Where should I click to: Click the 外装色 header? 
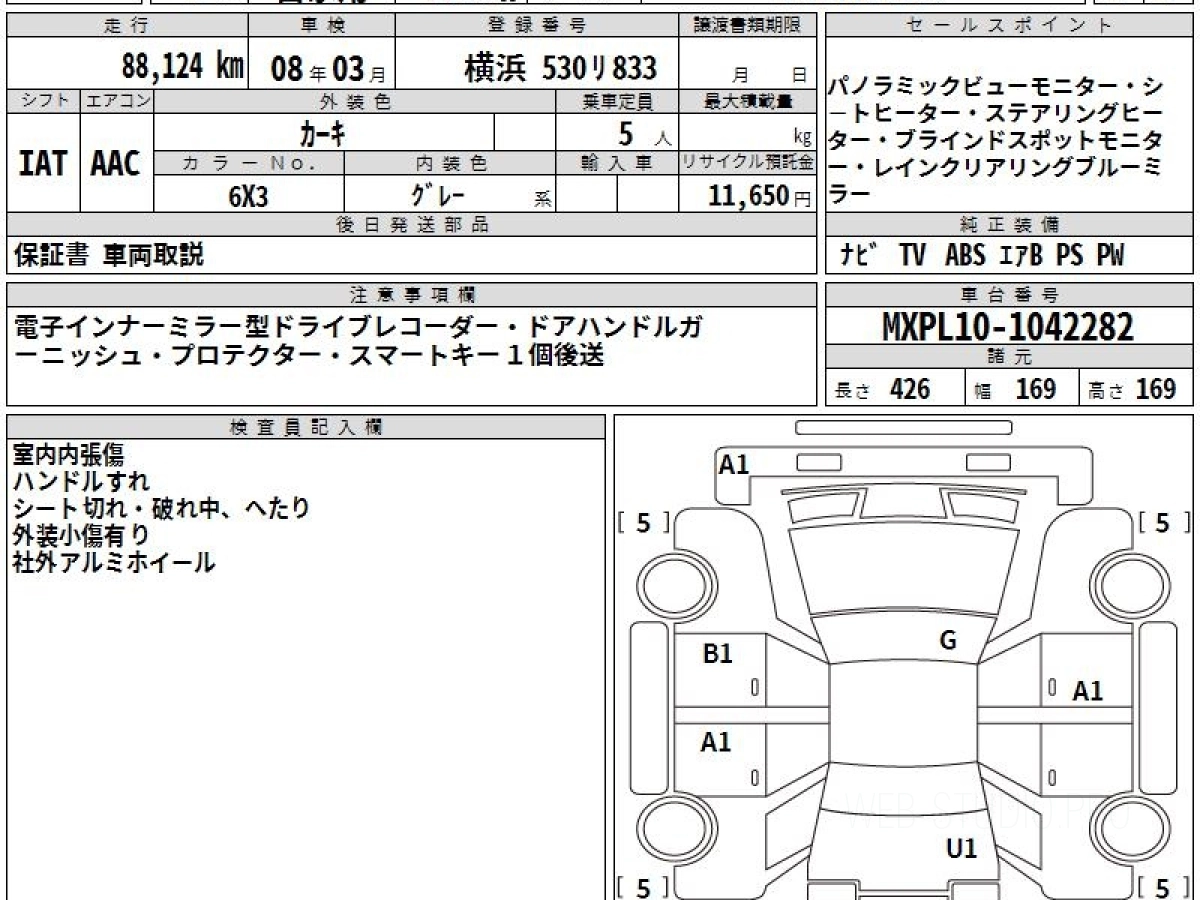coord(355,101)
